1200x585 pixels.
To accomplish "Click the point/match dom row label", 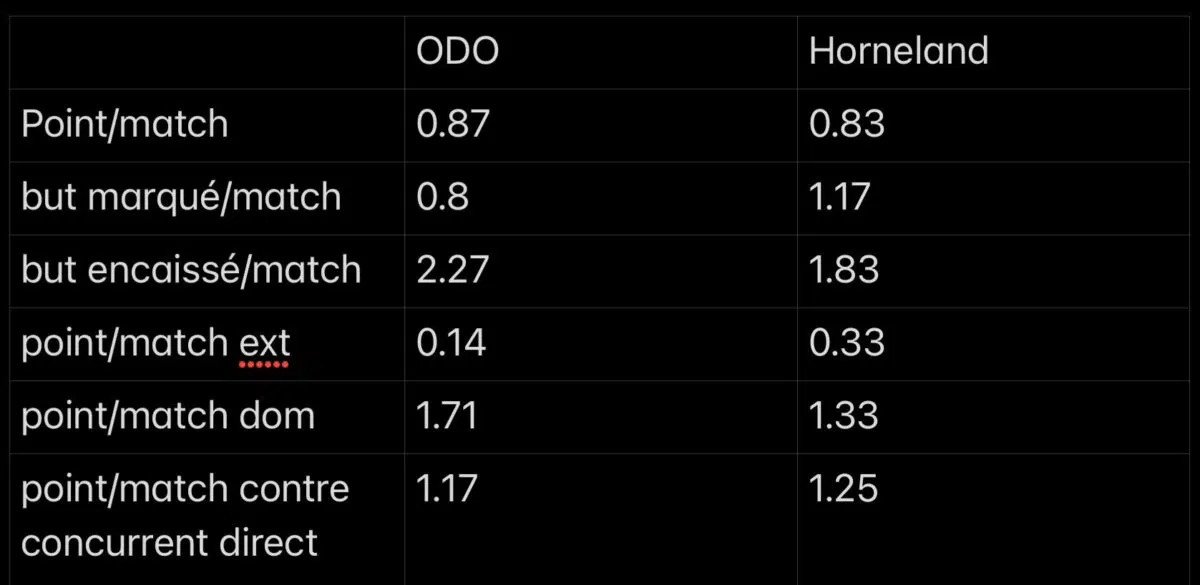I will coord(168,416).
